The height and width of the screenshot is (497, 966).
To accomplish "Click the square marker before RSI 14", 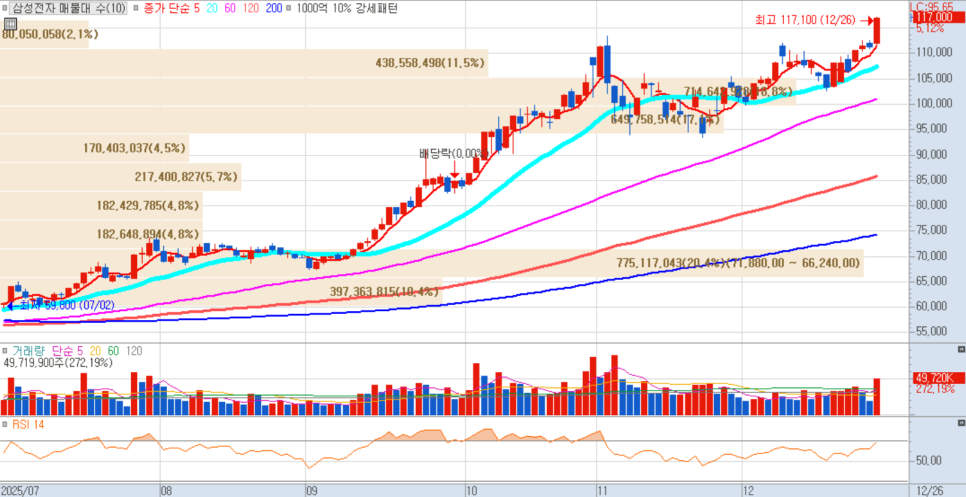I will point(5,424).
